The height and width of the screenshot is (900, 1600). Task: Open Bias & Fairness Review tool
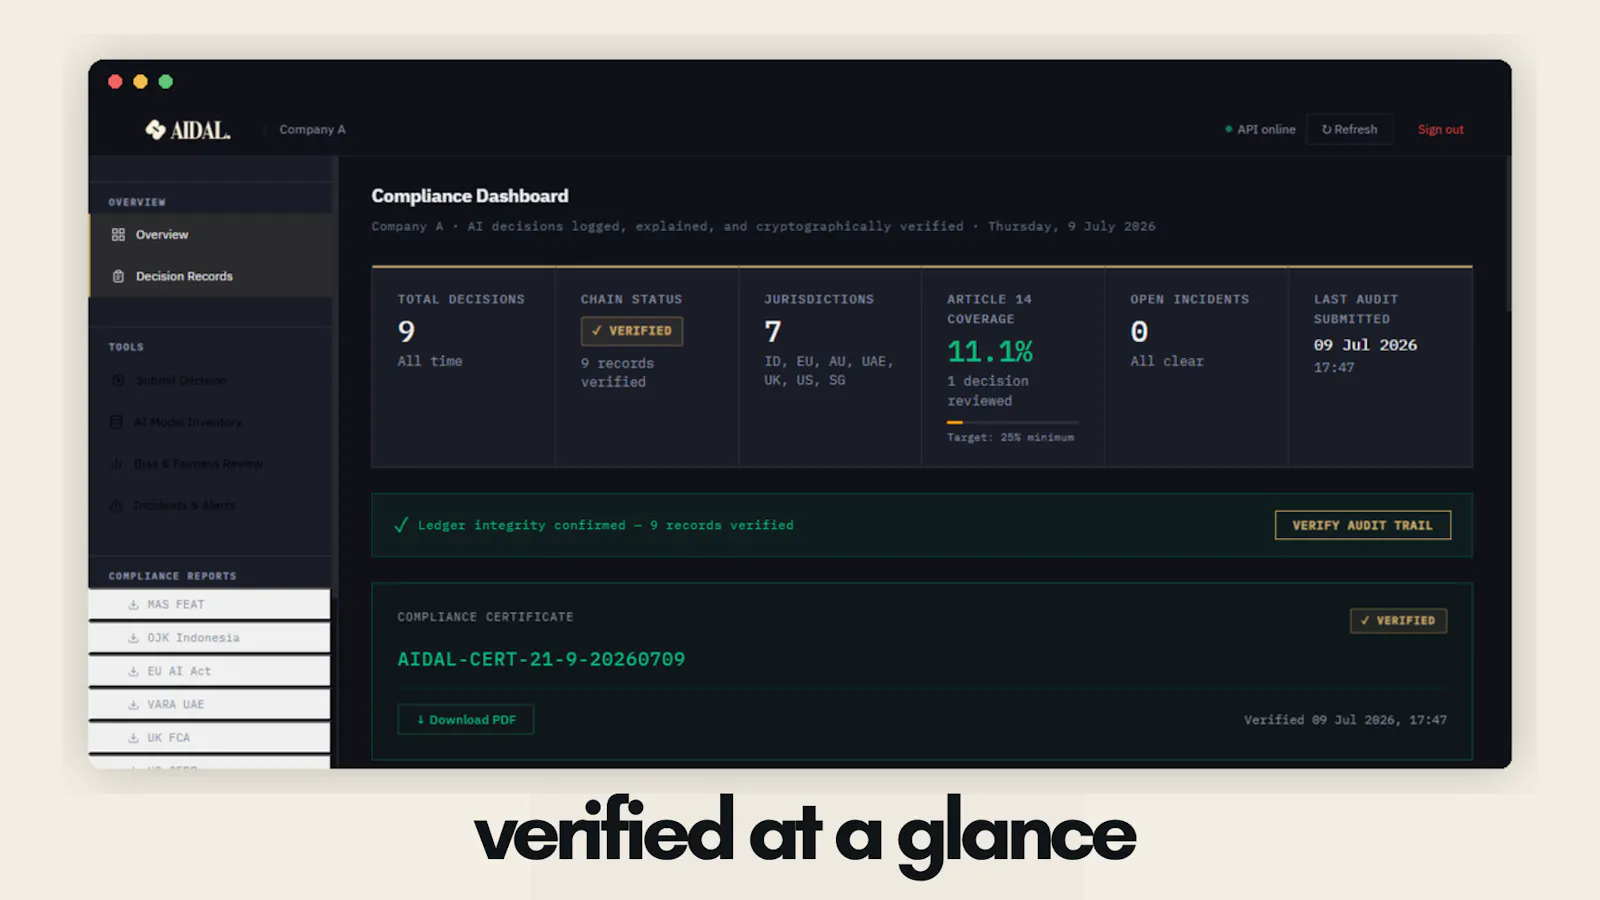[x=211, y=464]
